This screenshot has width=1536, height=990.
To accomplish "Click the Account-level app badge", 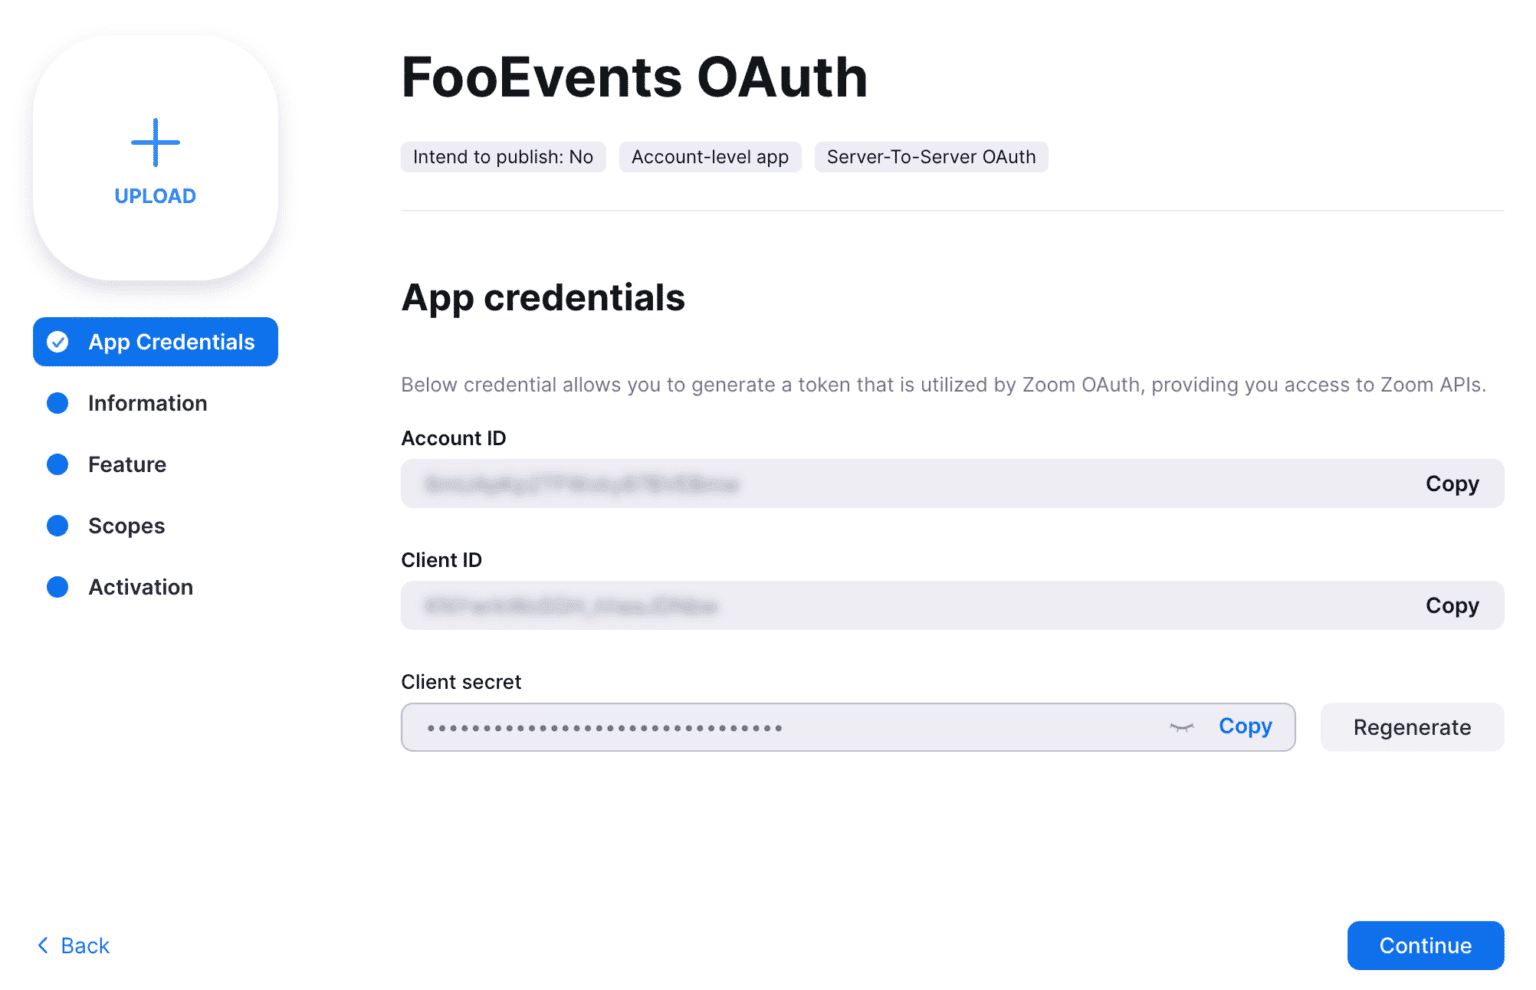I will tap(710, 157).
